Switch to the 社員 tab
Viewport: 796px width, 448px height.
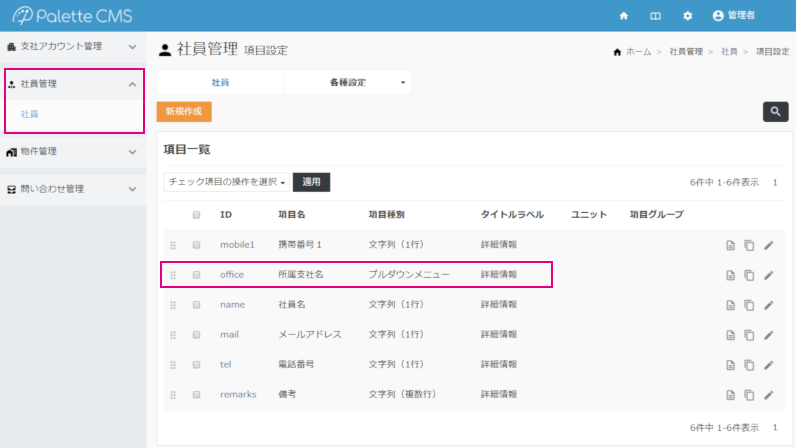(x=220, y=82)
